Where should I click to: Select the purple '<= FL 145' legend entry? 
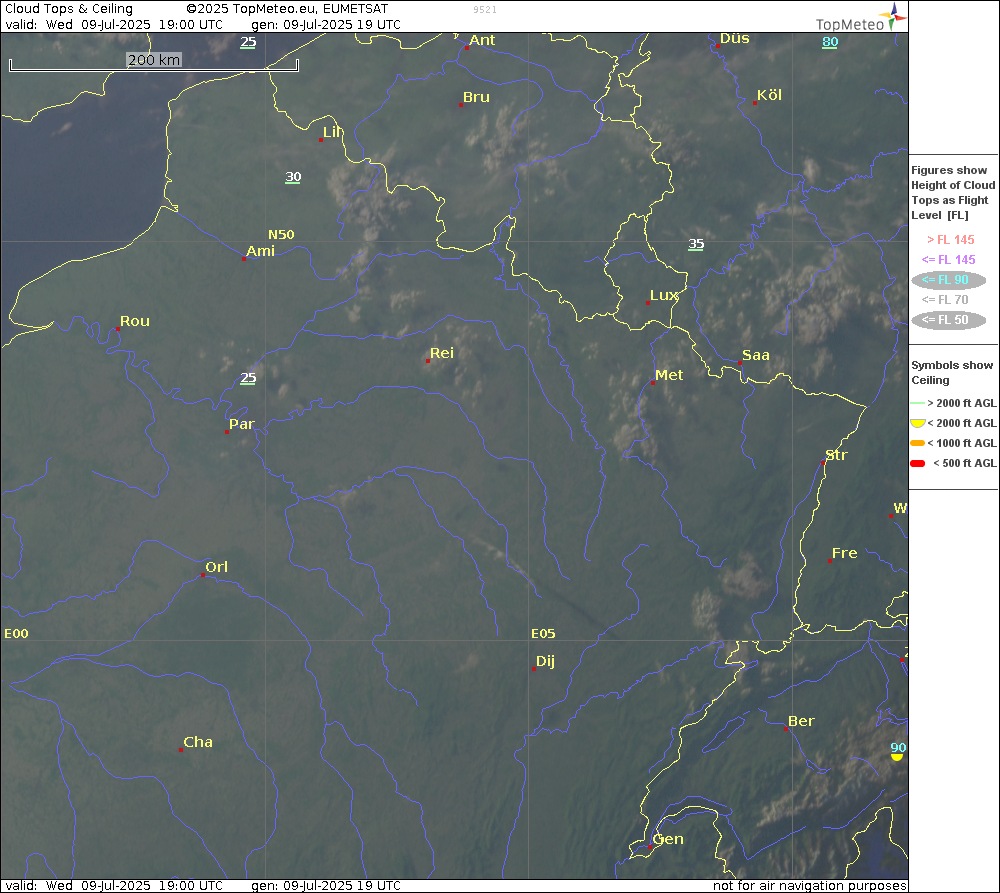(948, 260)
